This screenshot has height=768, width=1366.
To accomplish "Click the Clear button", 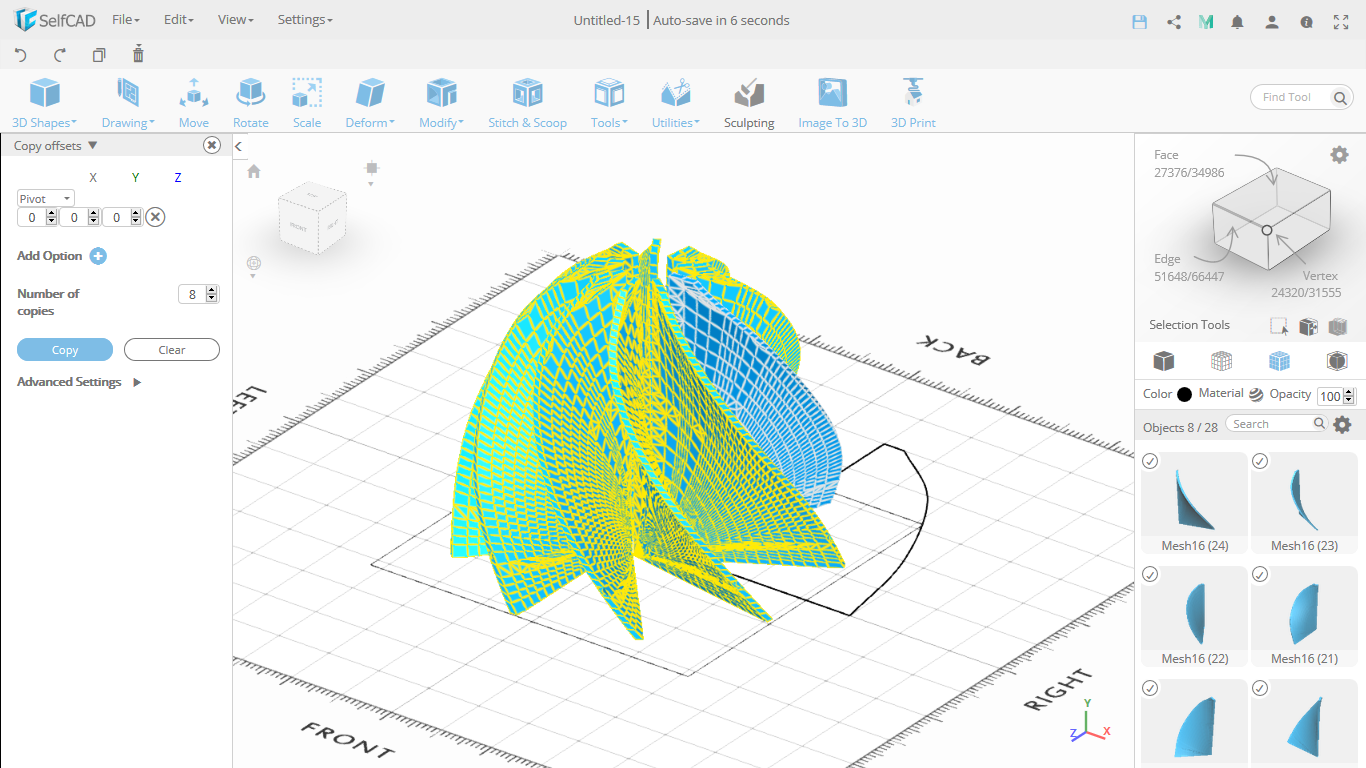I will coord(172,350).
